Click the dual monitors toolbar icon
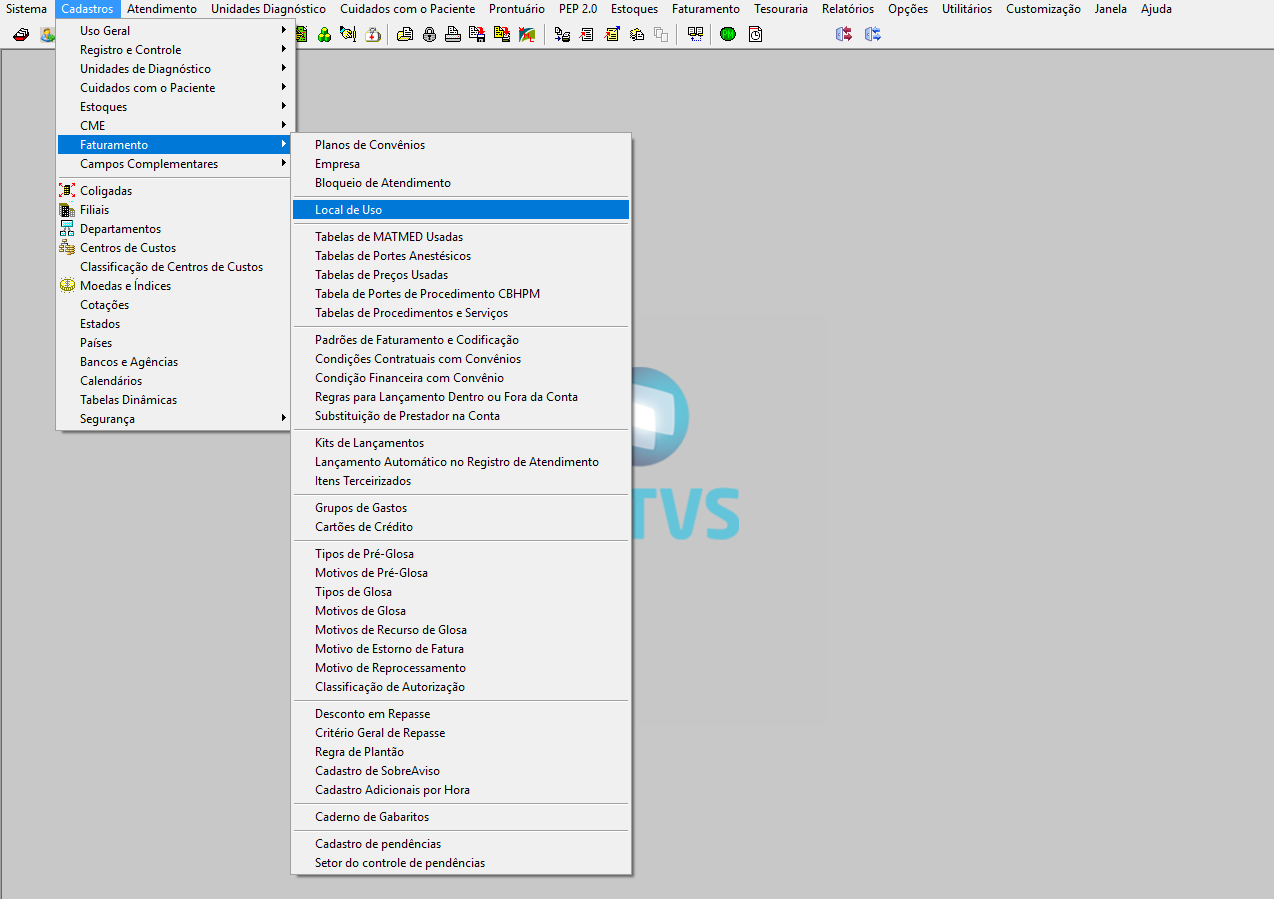The image size is (1274, 899). click(x=695, y=34)
